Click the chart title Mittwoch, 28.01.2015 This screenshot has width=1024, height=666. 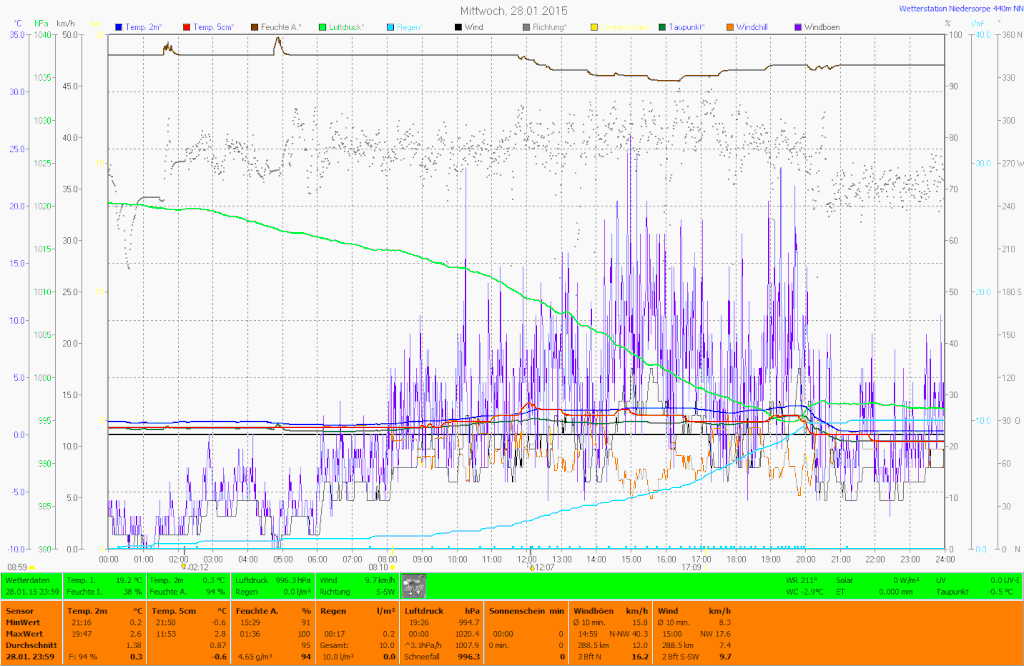point(511,9)
